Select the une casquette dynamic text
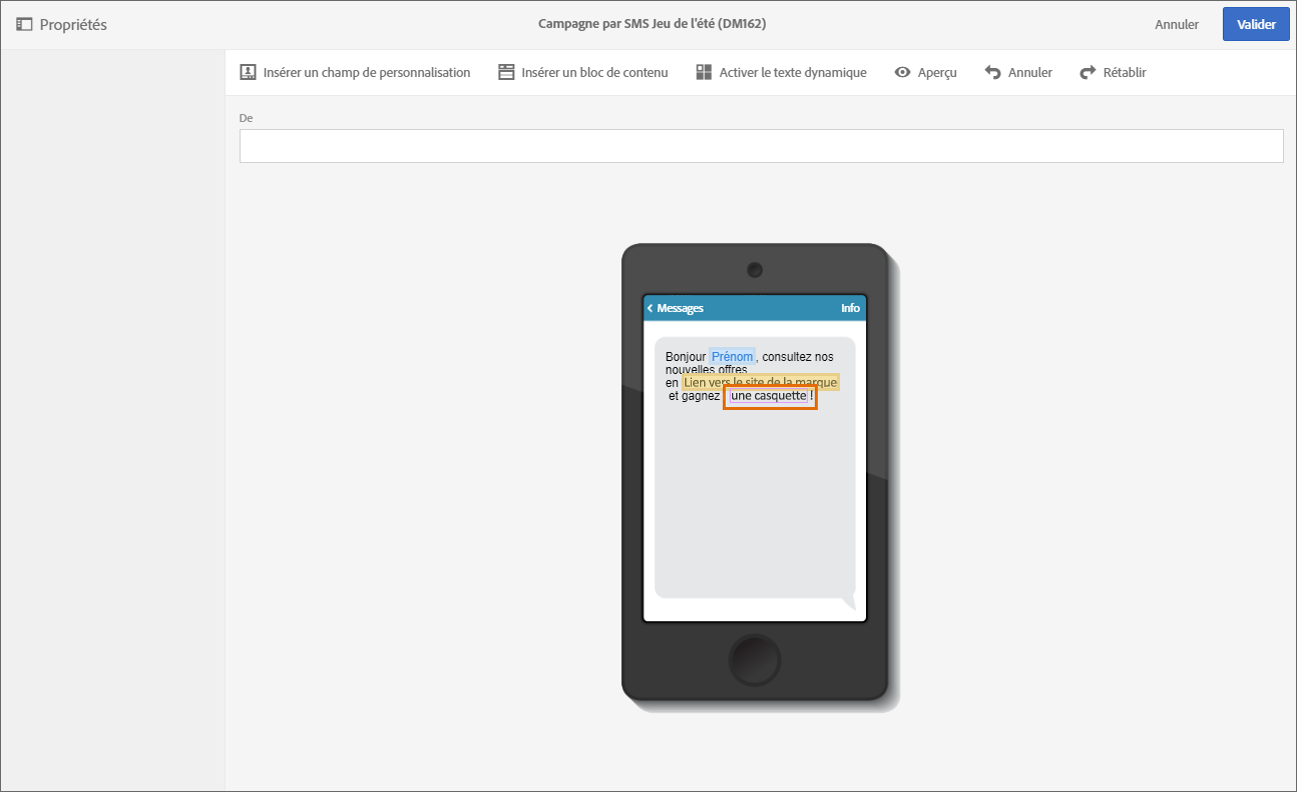The width and height of the screenshot is (1297, 792). tap(768, 396)
